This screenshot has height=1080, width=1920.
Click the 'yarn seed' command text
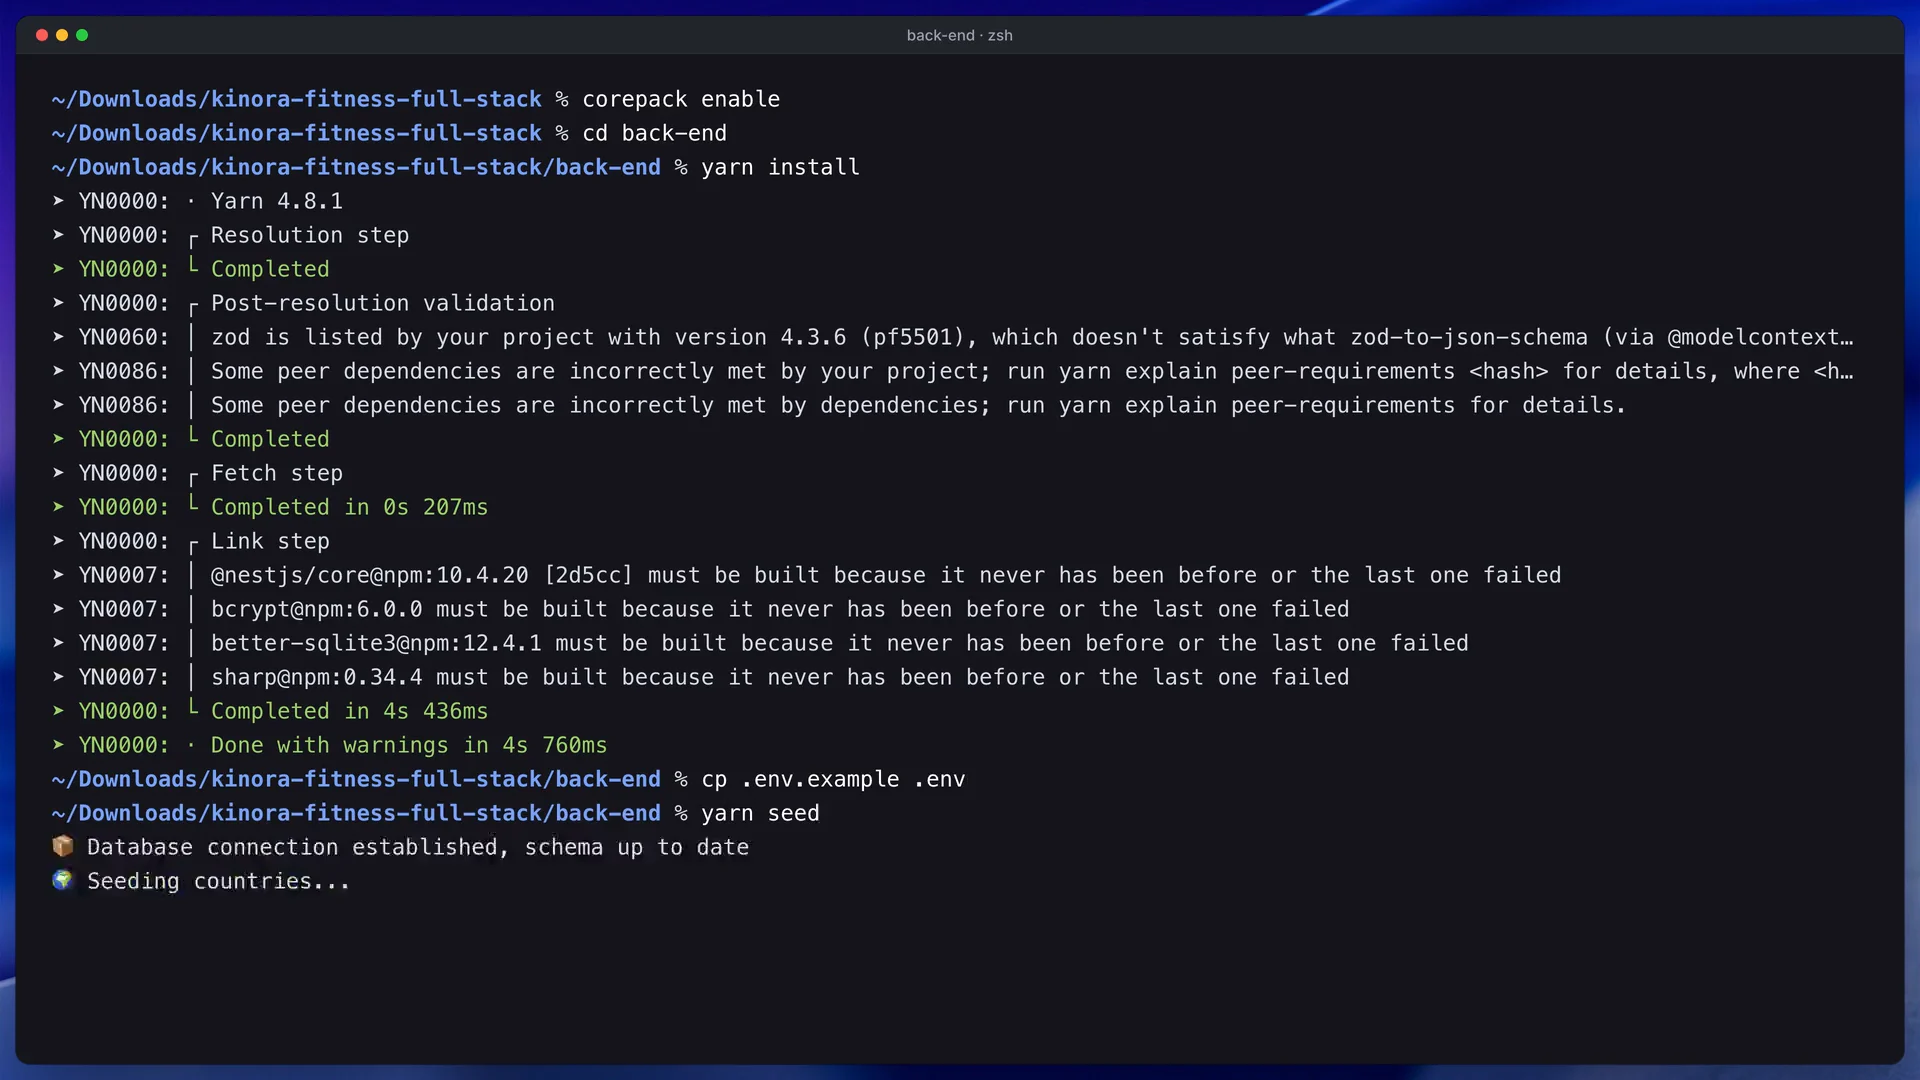coord(760,813)
